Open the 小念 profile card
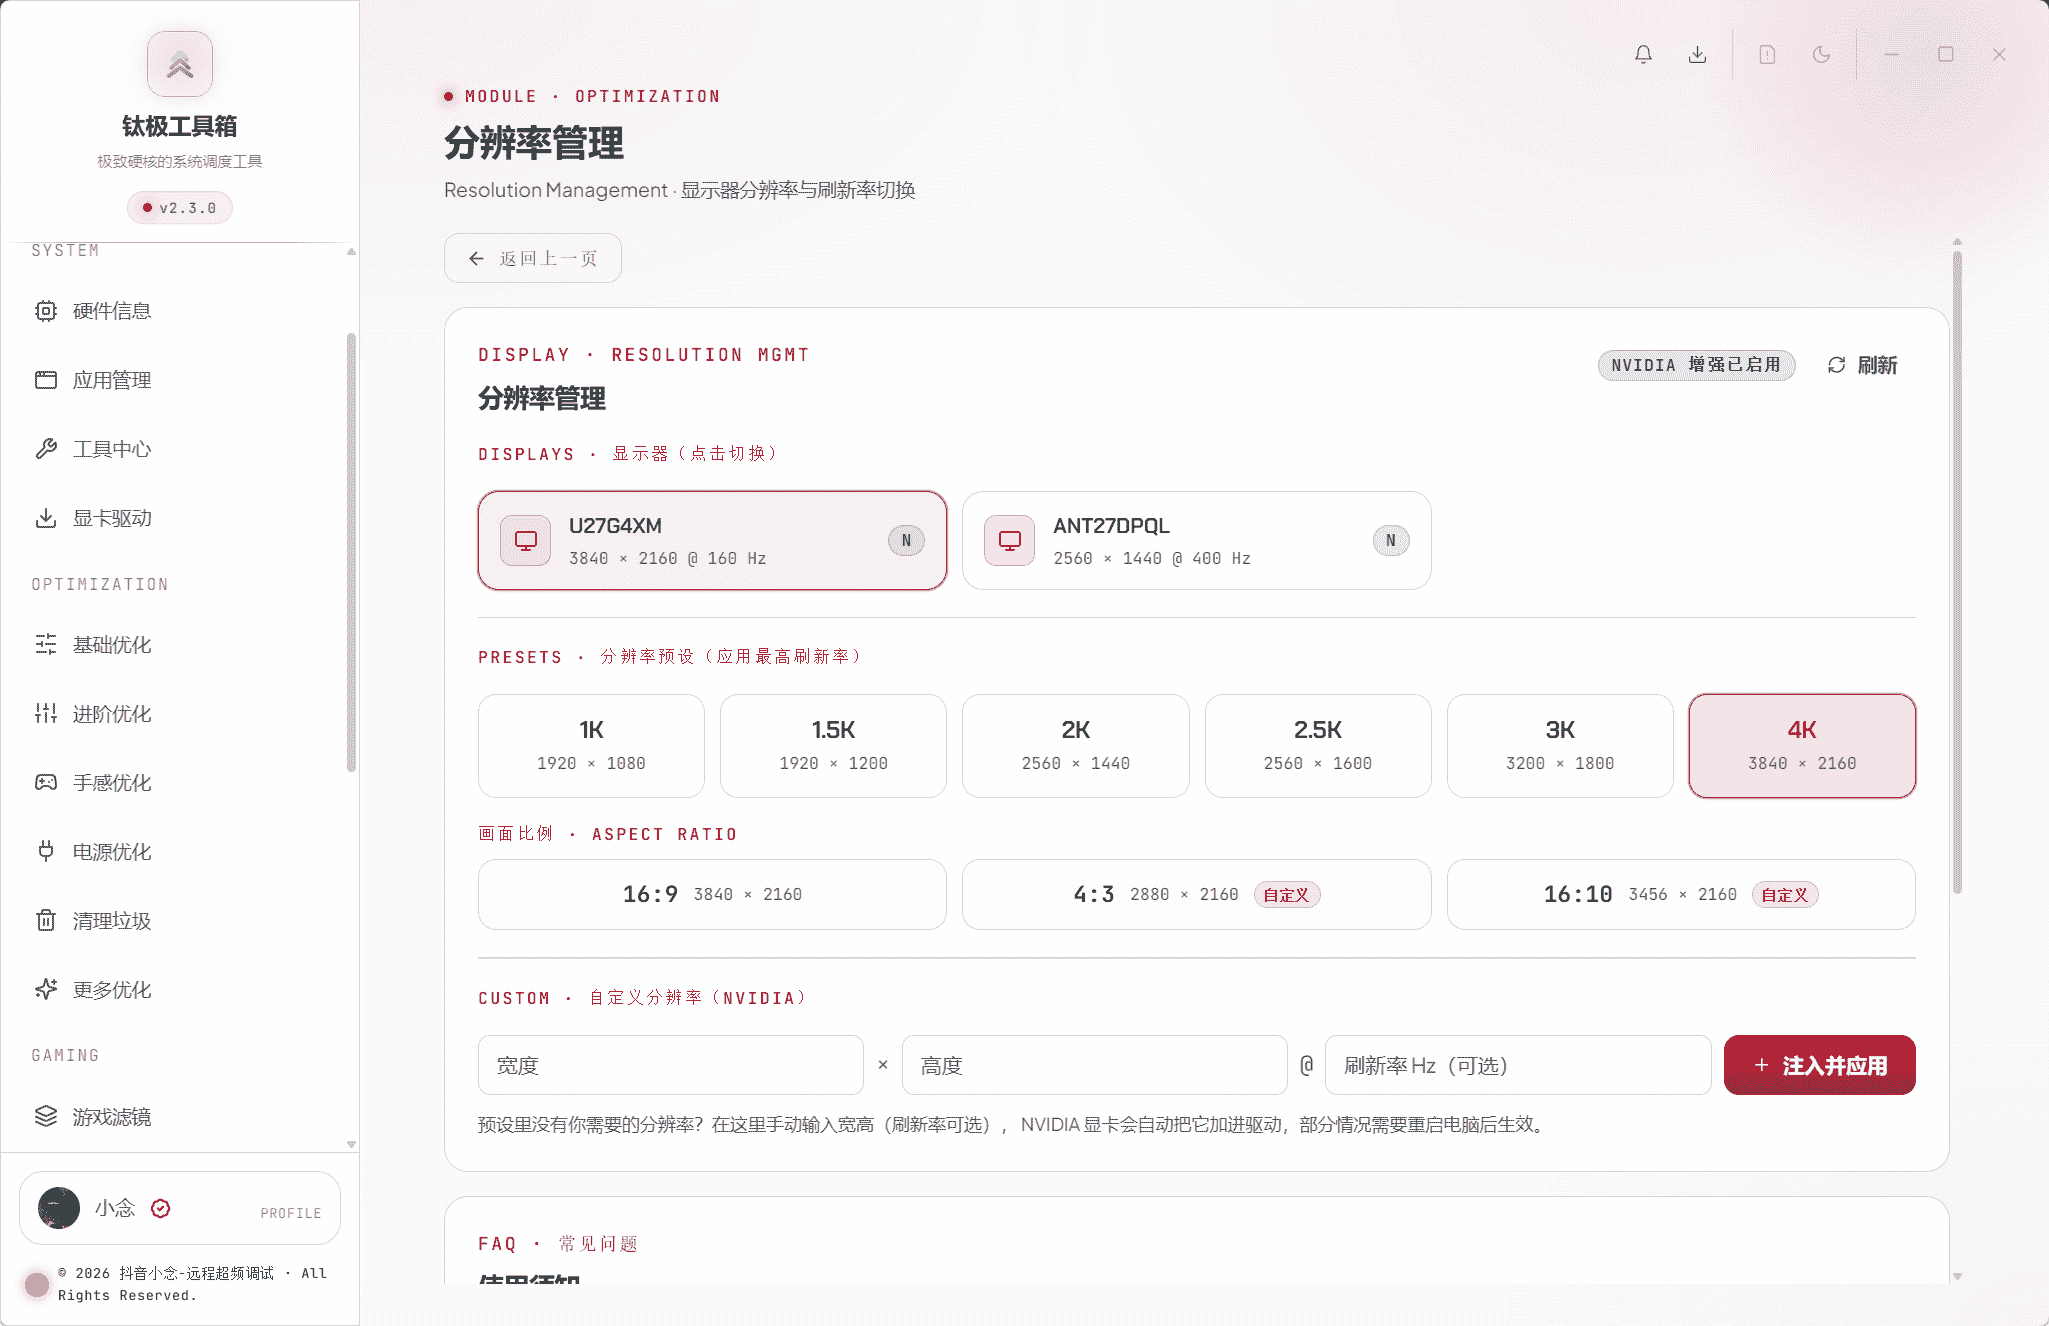This screenshot has height=1326, width=2049. pyautogui.click(x=180, y=1208)
